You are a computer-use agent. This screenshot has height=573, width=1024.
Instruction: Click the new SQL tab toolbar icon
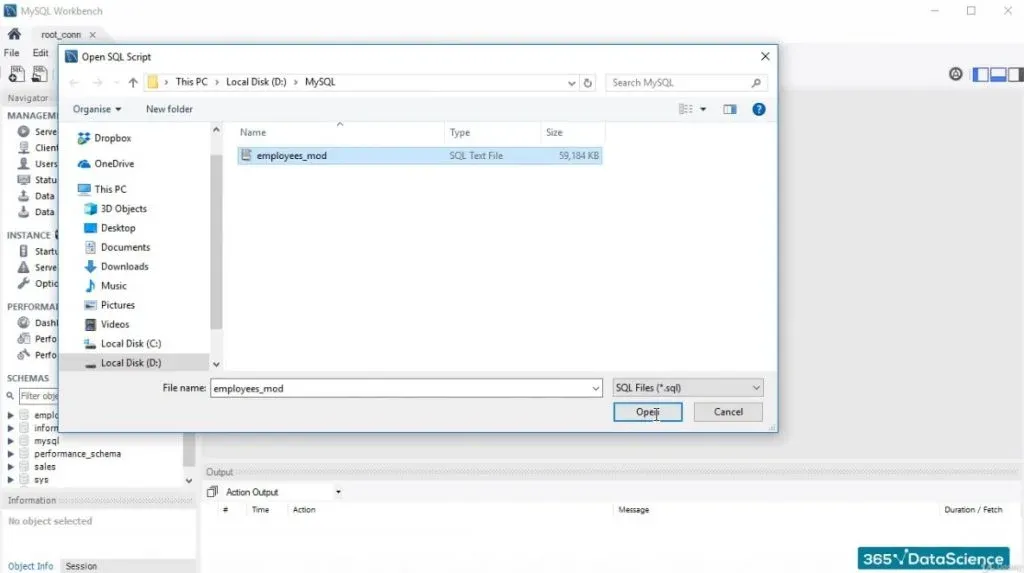coord(17,74)
